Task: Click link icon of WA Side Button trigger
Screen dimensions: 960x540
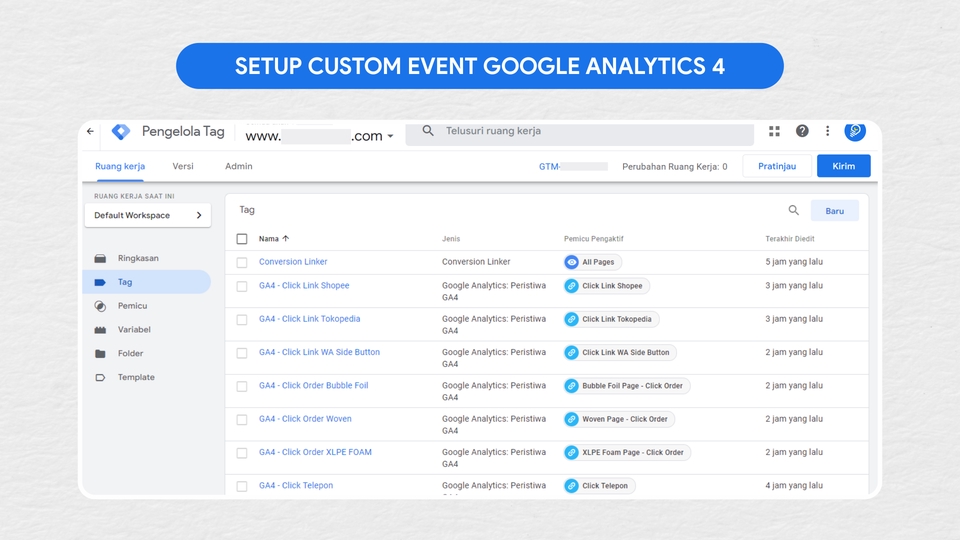Action: click(571, 353)
